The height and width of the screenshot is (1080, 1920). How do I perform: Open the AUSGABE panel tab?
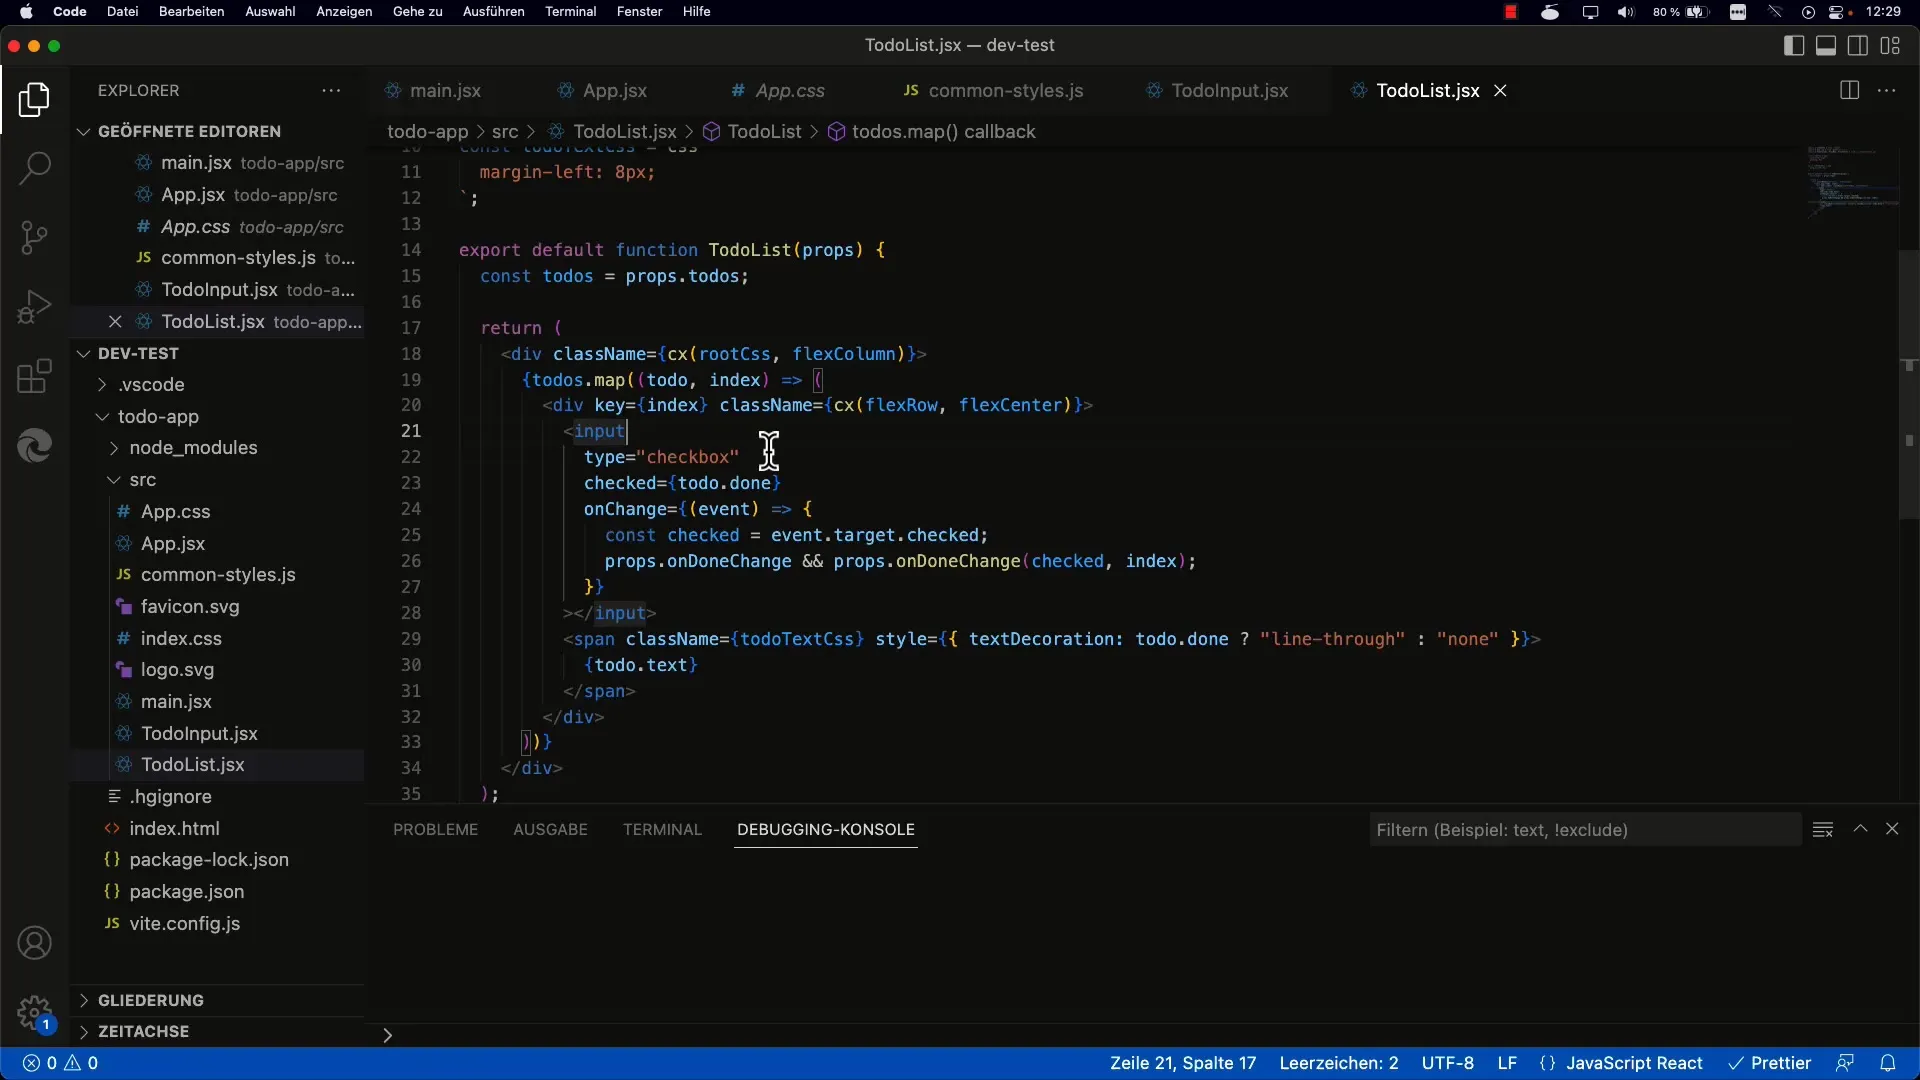(550, 830)
